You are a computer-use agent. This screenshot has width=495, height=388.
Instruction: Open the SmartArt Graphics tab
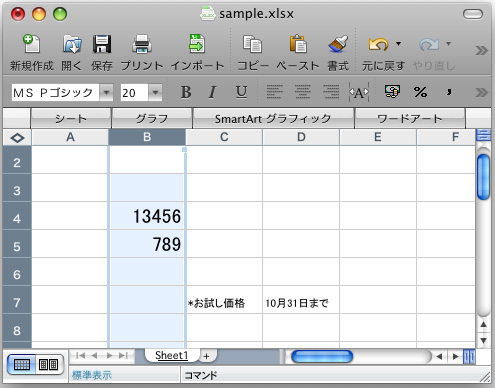pyautogui.click(x=273, y=118)
